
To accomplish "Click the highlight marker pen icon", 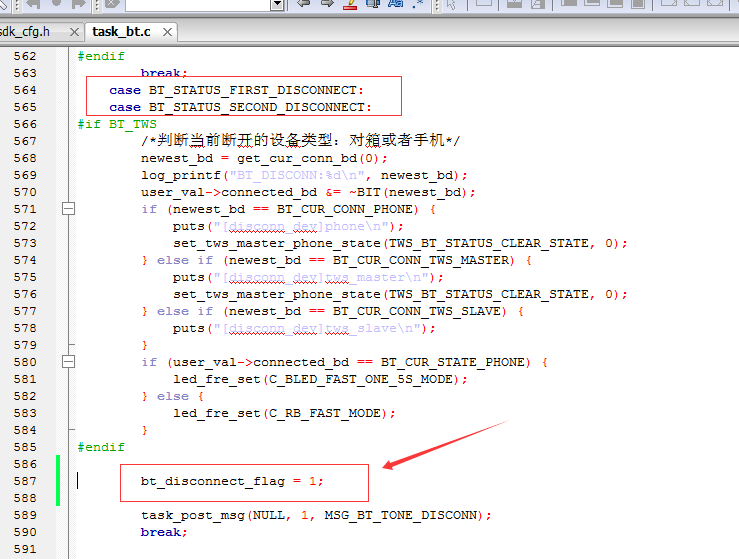I will tap(350, 4).
